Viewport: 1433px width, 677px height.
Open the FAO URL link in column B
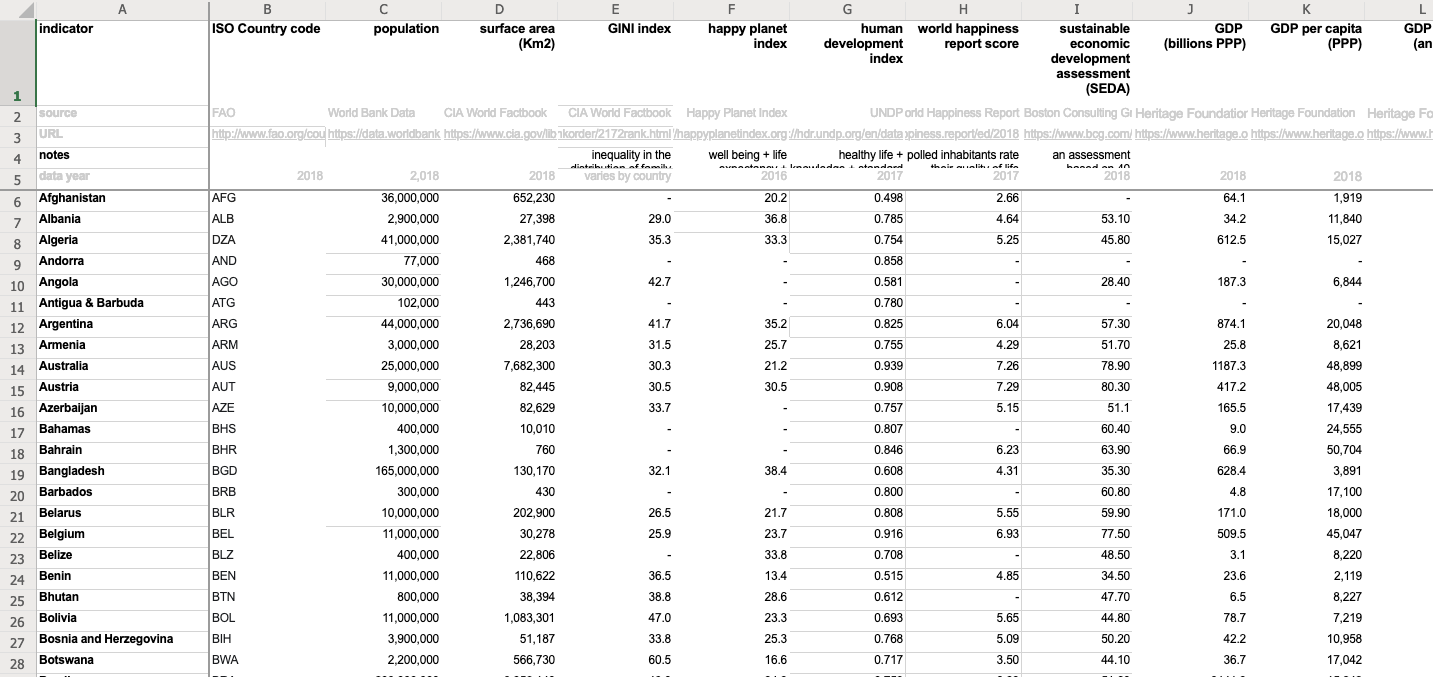[268, 134]
